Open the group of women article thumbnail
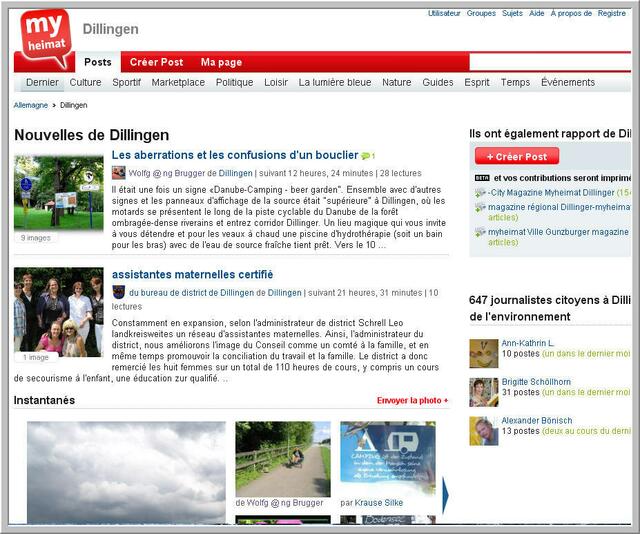The image size is (640, 534). [x=59, y=312]
